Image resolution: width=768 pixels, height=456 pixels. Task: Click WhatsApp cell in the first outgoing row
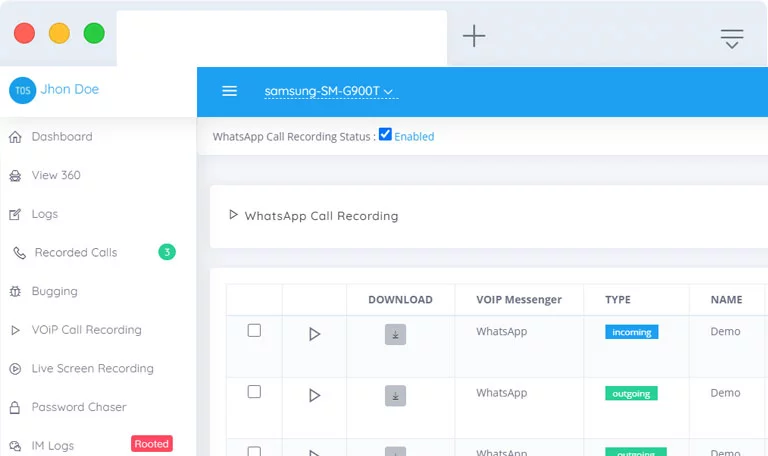click(x=502, y=393)
